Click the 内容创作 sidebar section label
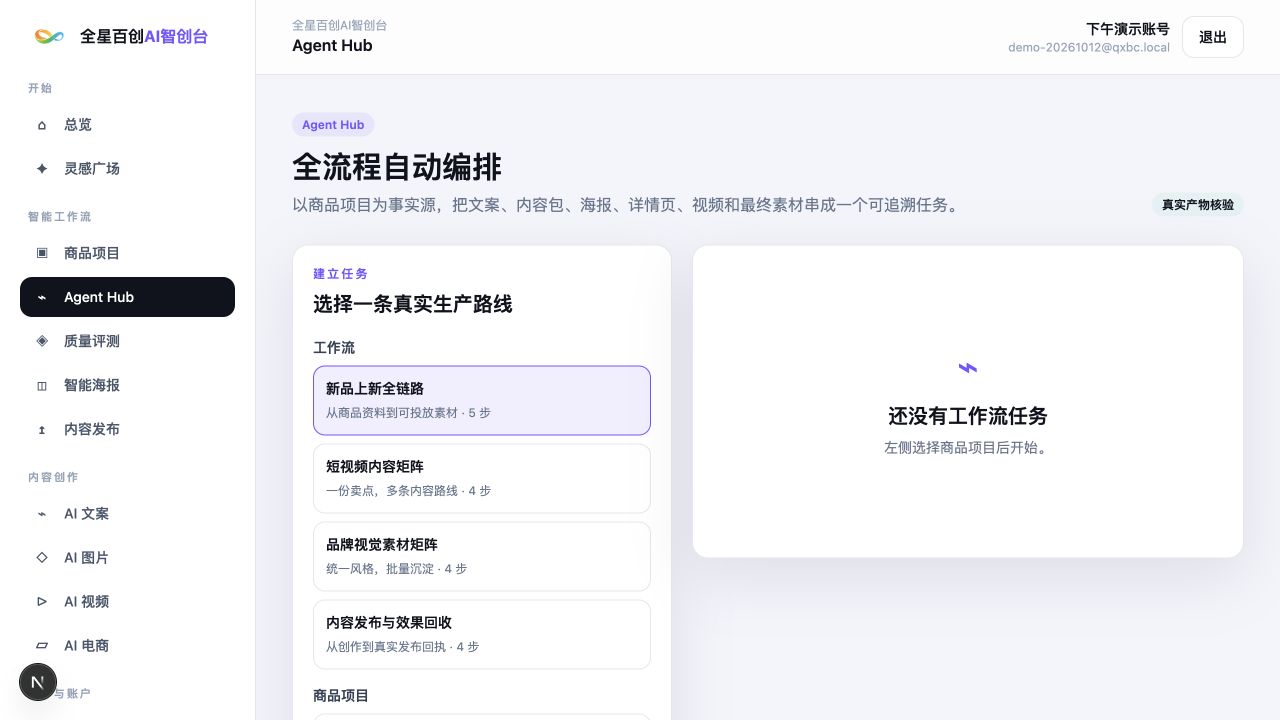1280x720 pixels. [53, 478]
